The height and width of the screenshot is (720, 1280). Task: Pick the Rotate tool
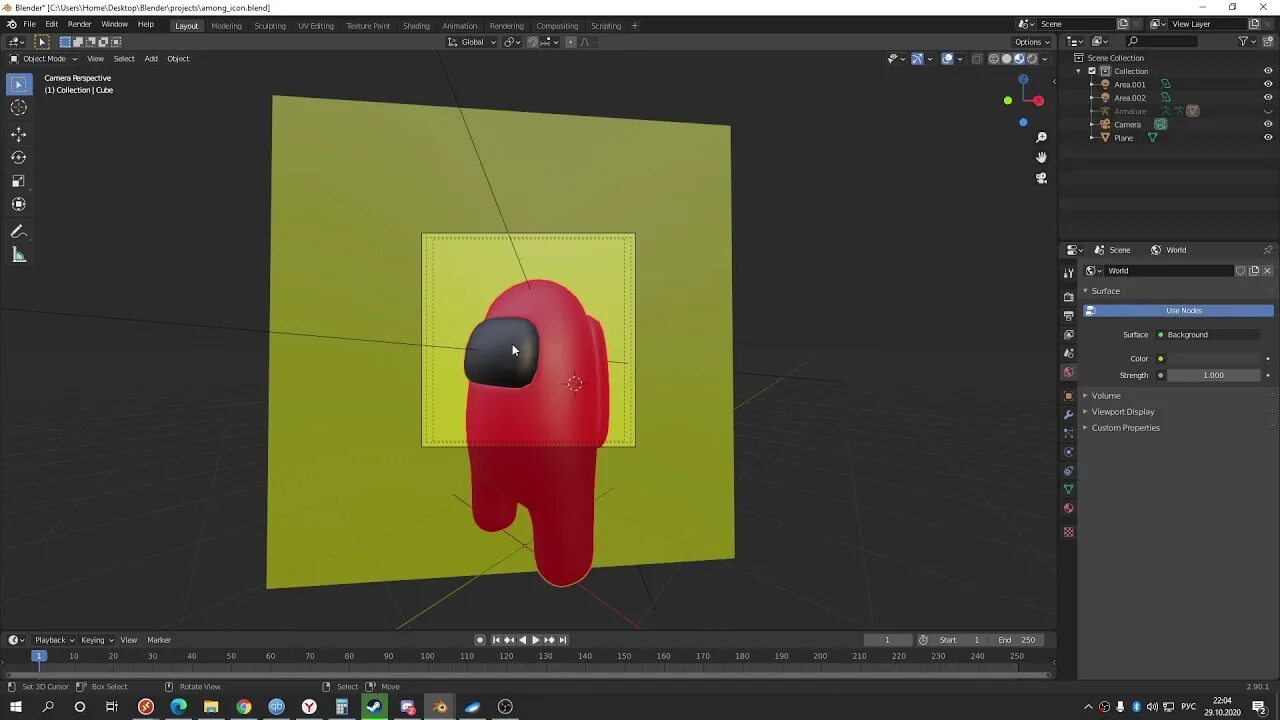tap(18, 157)
